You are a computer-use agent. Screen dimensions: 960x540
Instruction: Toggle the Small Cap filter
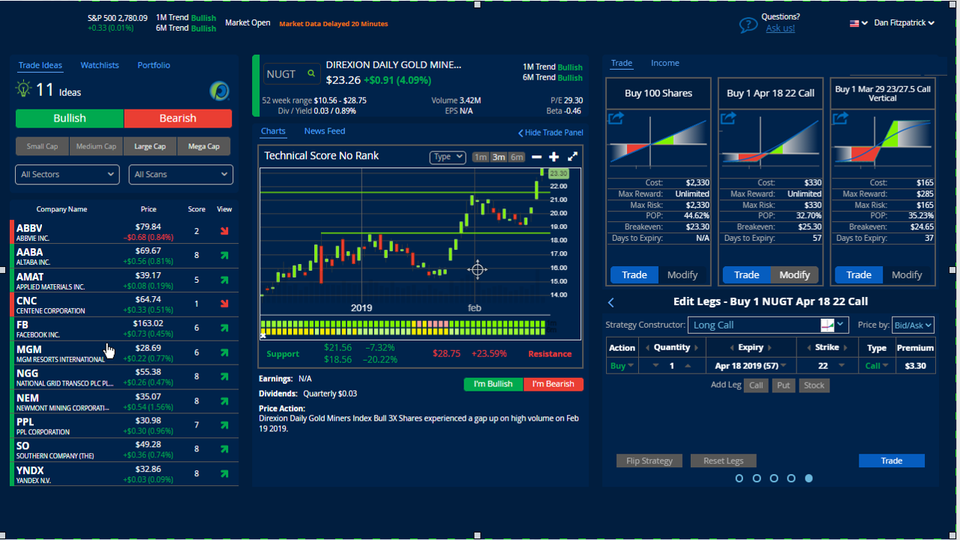click(x=42, y=146)
